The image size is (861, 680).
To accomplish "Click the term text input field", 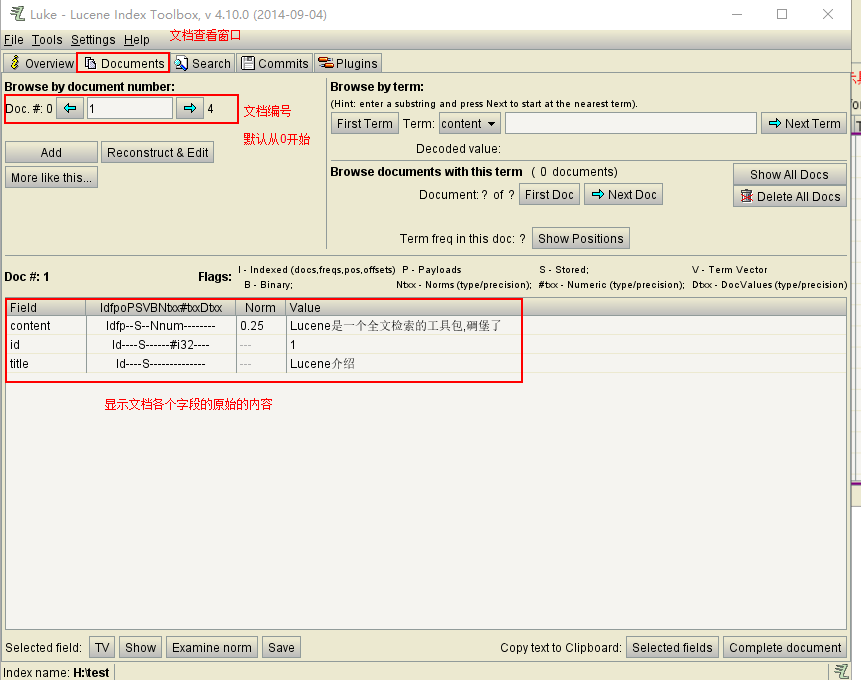I will (630, 124).
